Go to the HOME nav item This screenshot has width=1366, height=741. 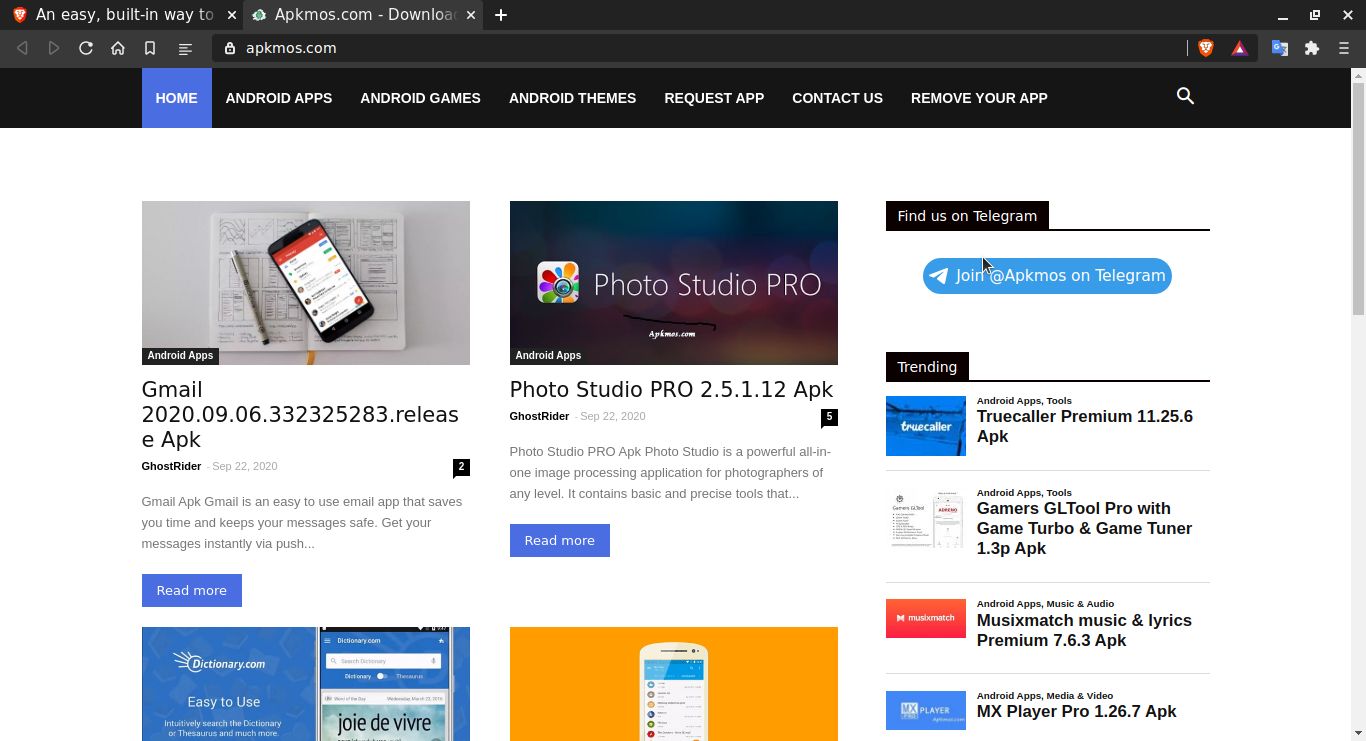point(177,98)
